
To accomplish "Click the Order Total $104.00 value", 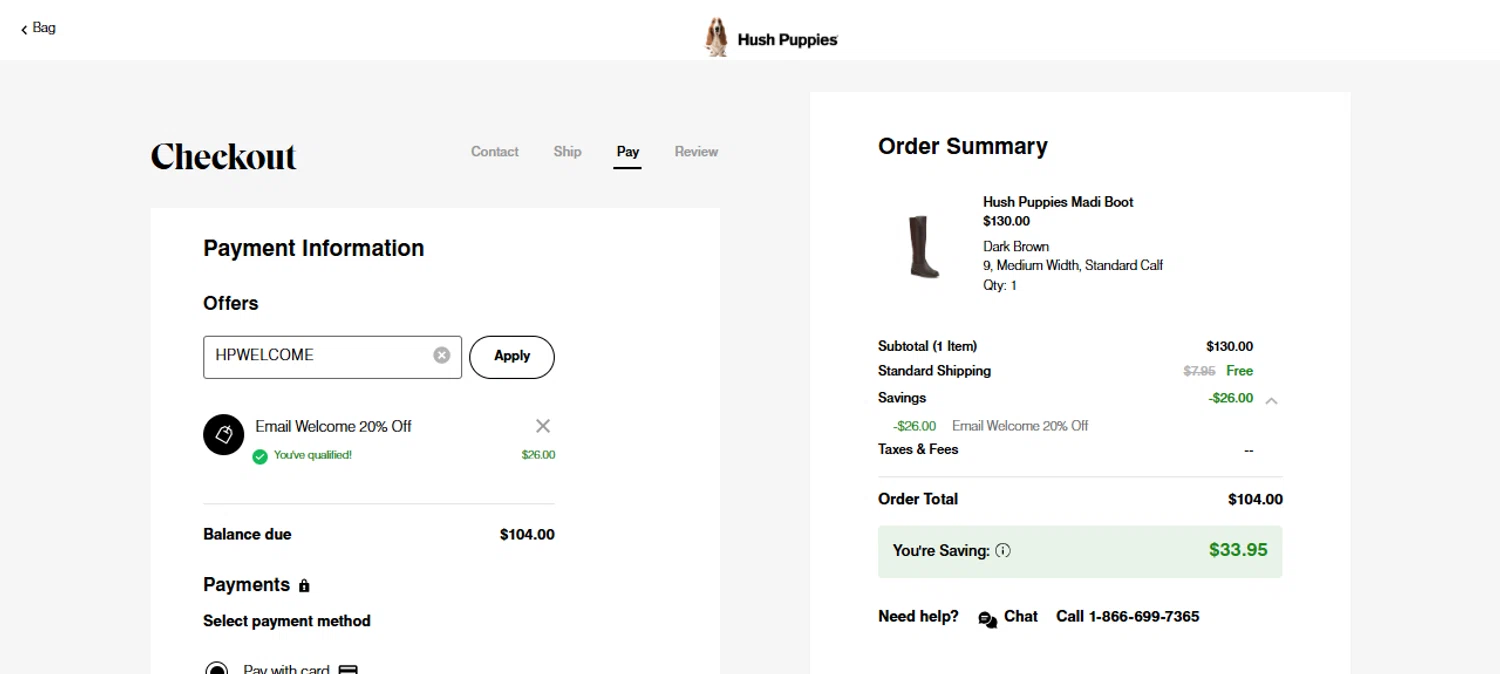I will pos(1255,499).
